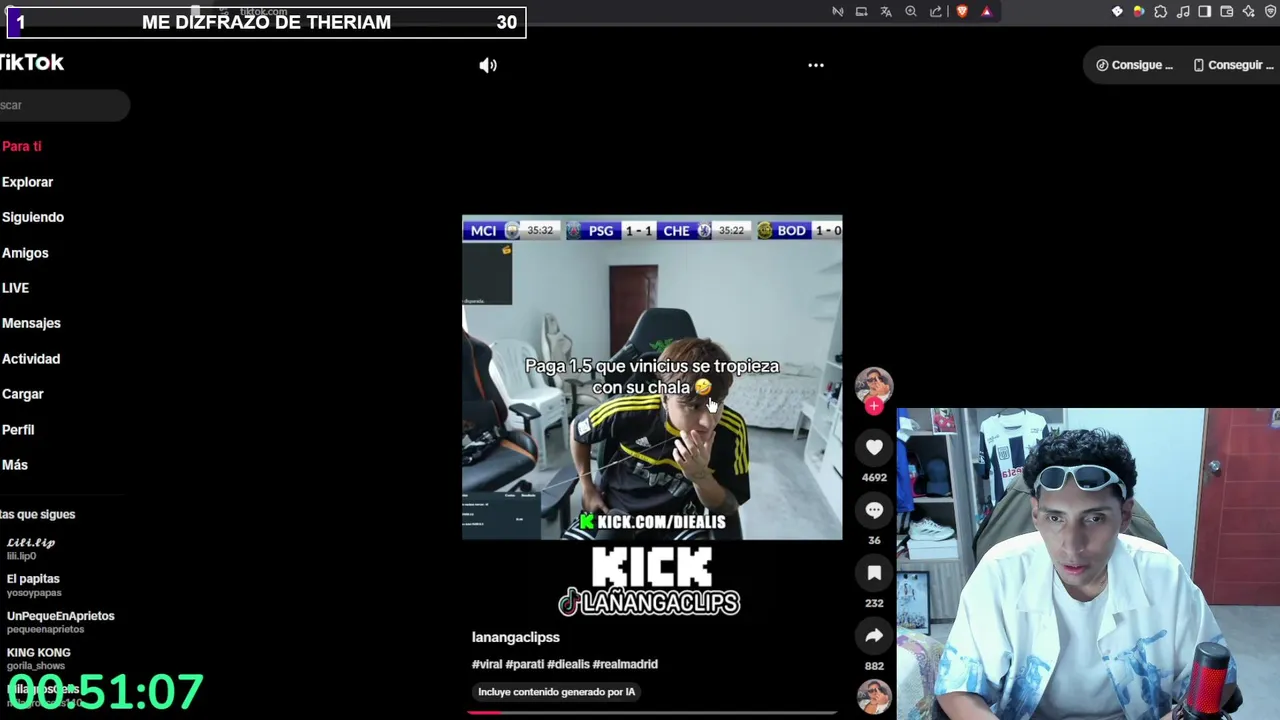Click the 4692 likes count
This screenshot has width=1280, height=720.
click(x=874, y=477)
